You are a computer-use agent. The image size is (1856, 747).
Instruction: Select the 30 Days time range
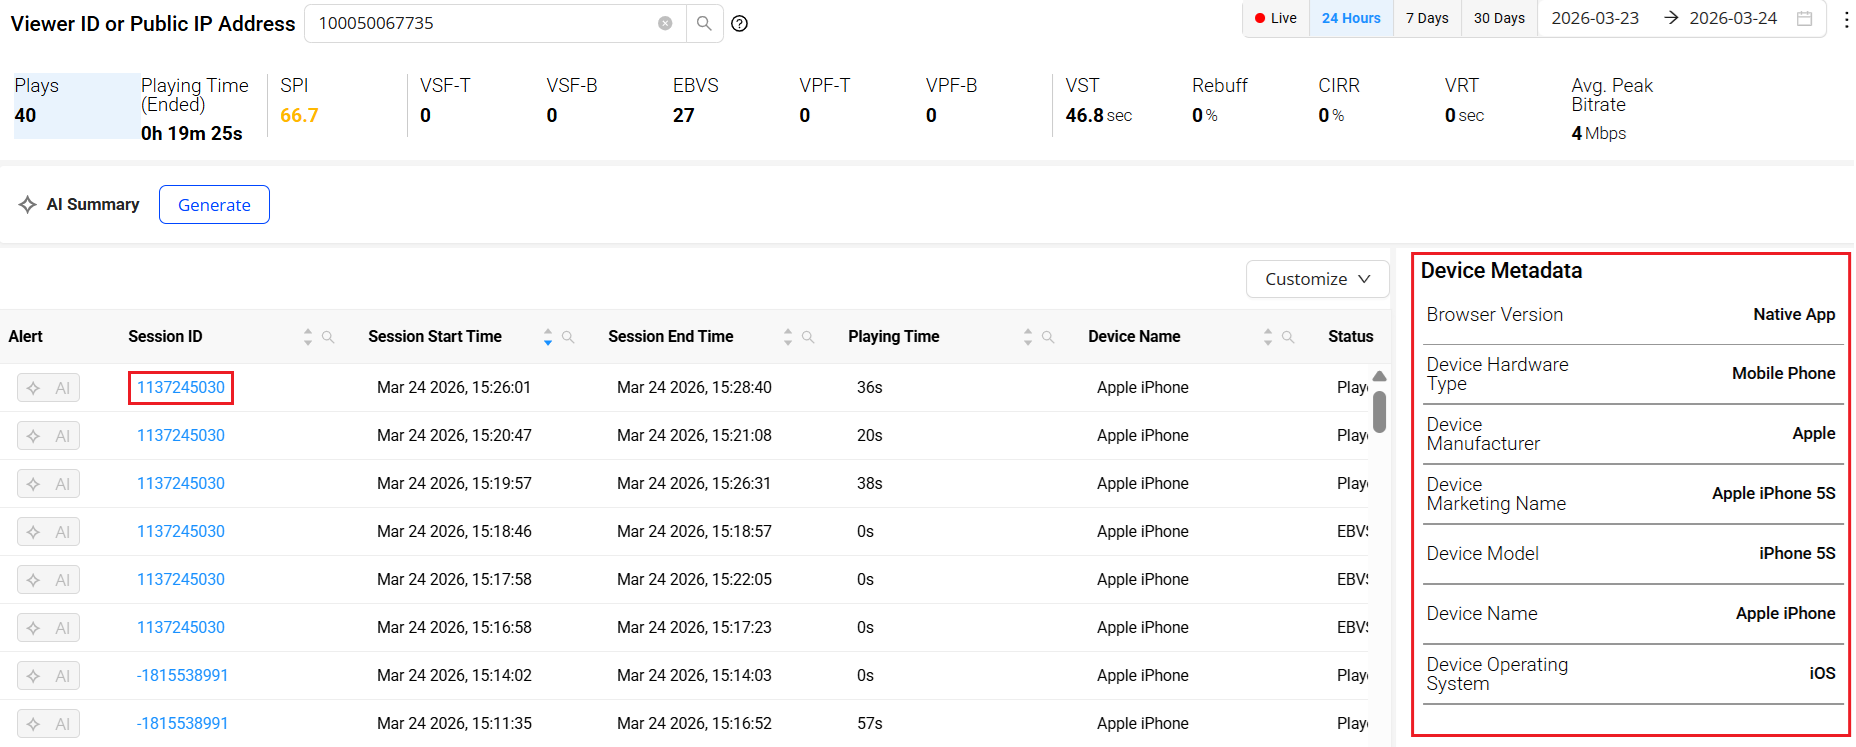(x=1499, y=18)
